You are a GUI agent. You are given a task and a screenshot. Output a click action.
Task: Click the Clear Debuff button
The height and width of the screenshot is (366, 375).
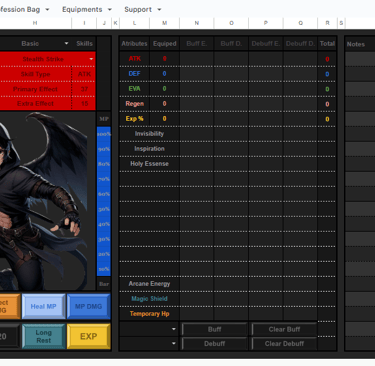pos(284,344)
